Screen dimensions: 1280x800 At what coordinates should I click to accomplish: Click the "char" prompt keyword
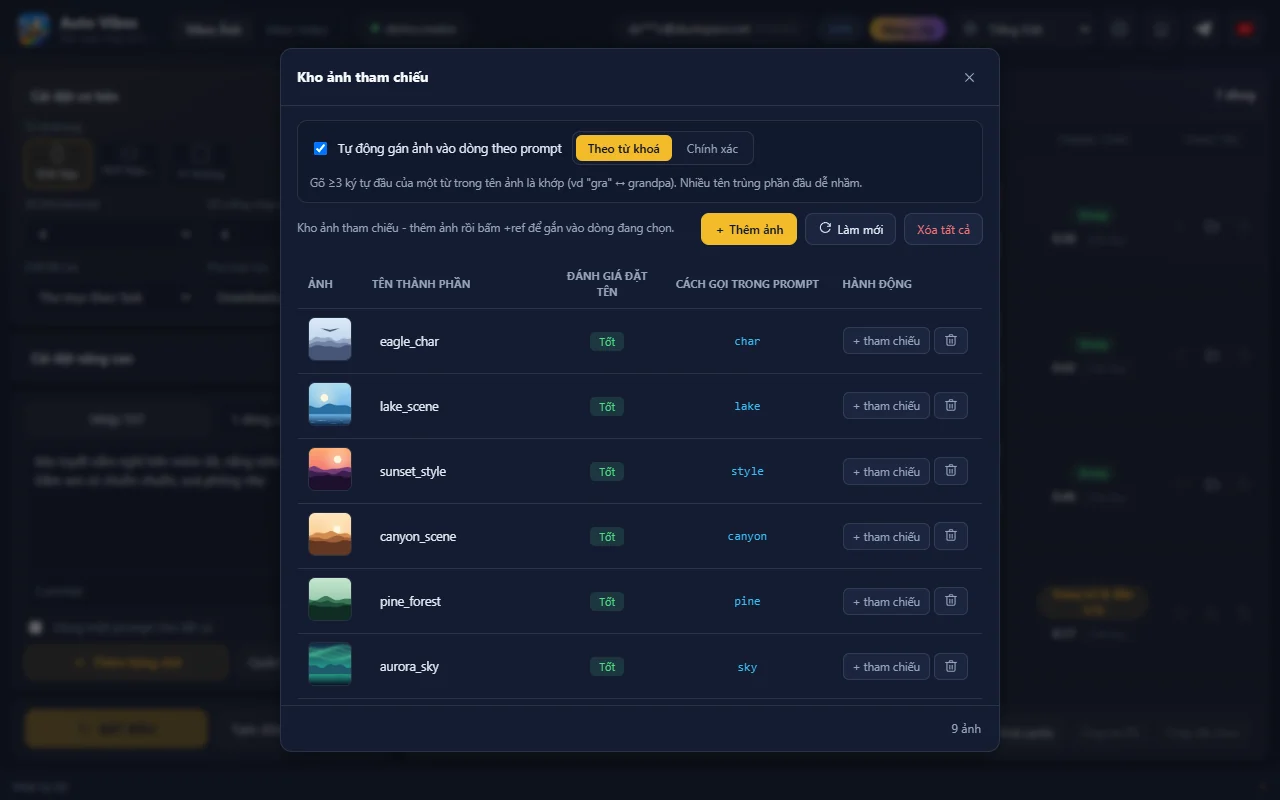(x=747, y=341)
